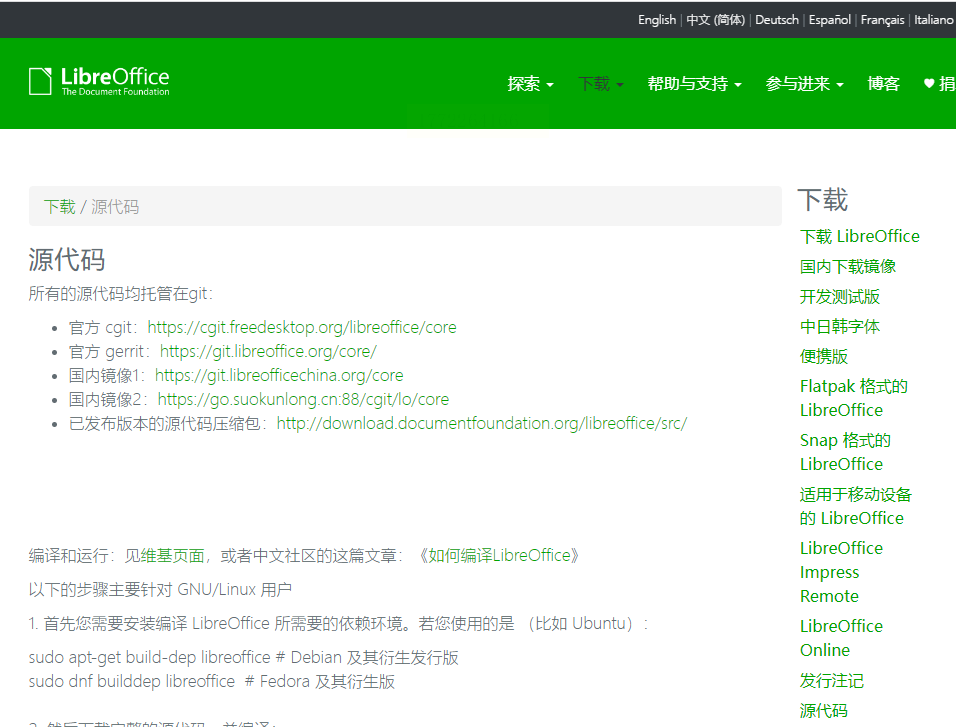Open sidebar link 适用于移动设备的 LibreOffice
This screenshot has height=727, width=956.
pos(855,506)
